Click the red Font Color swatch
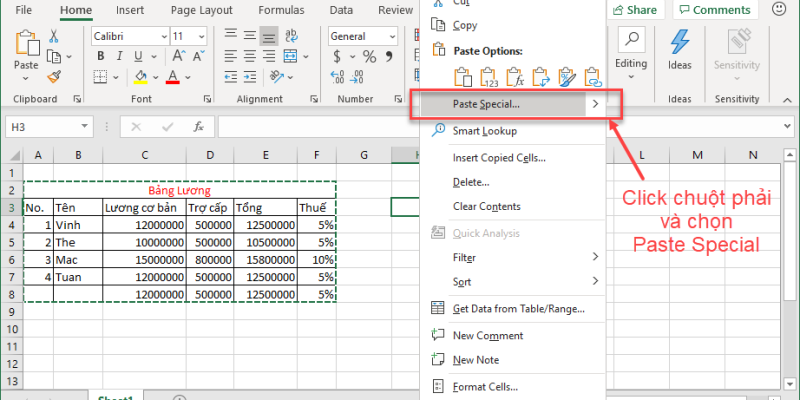Viewport: 800px width, 400px height. [x=174, y=77]
